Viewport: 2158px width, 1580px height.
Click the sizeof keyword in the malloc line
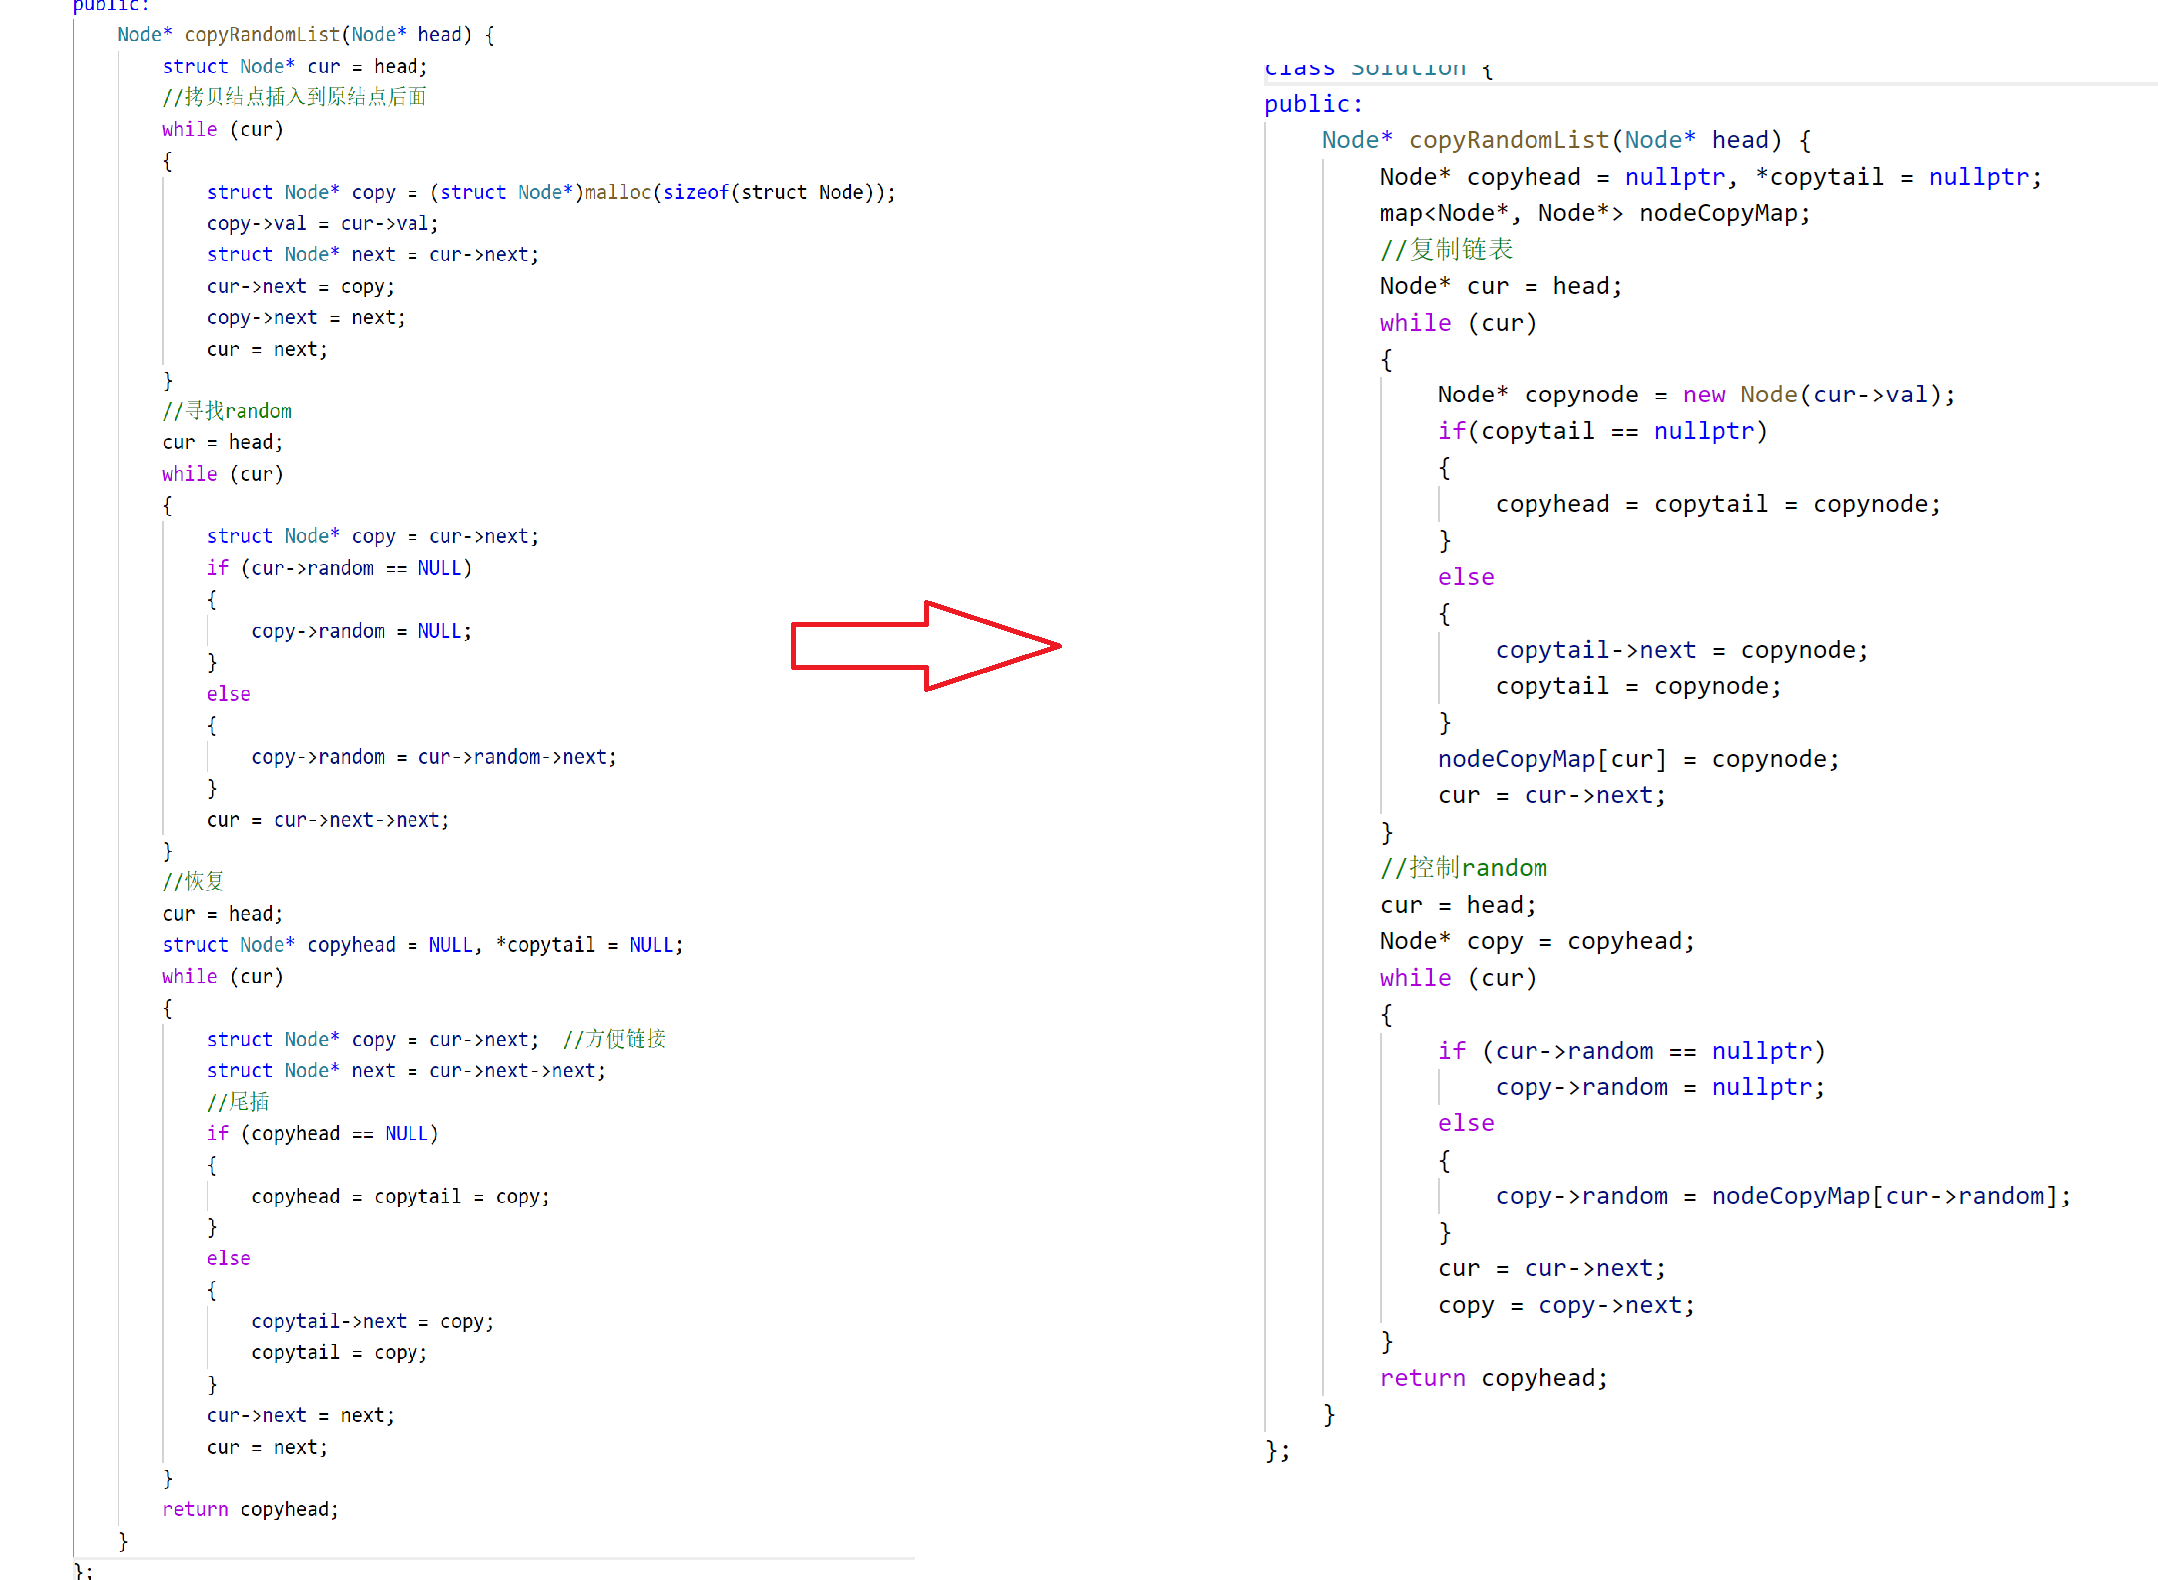coord(695,192)
